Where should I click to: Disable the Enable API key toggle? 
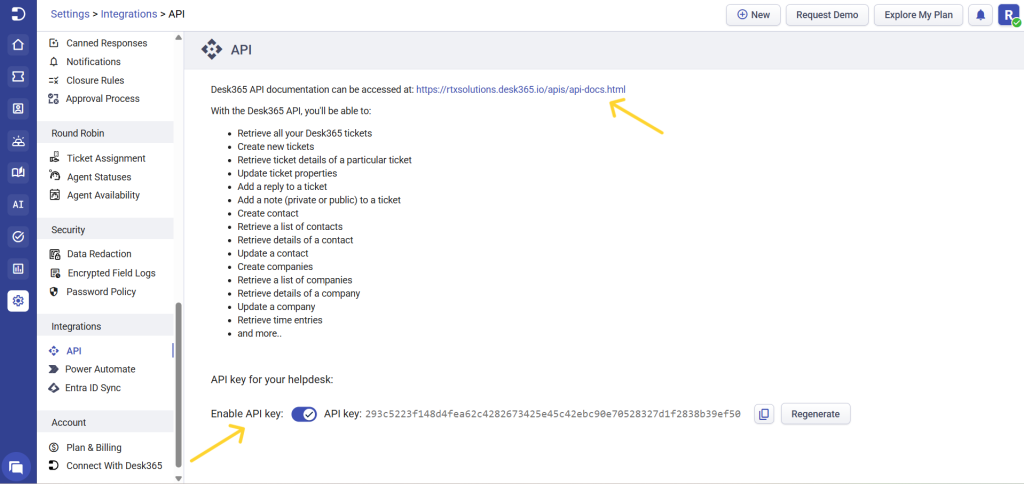(304, 414)
